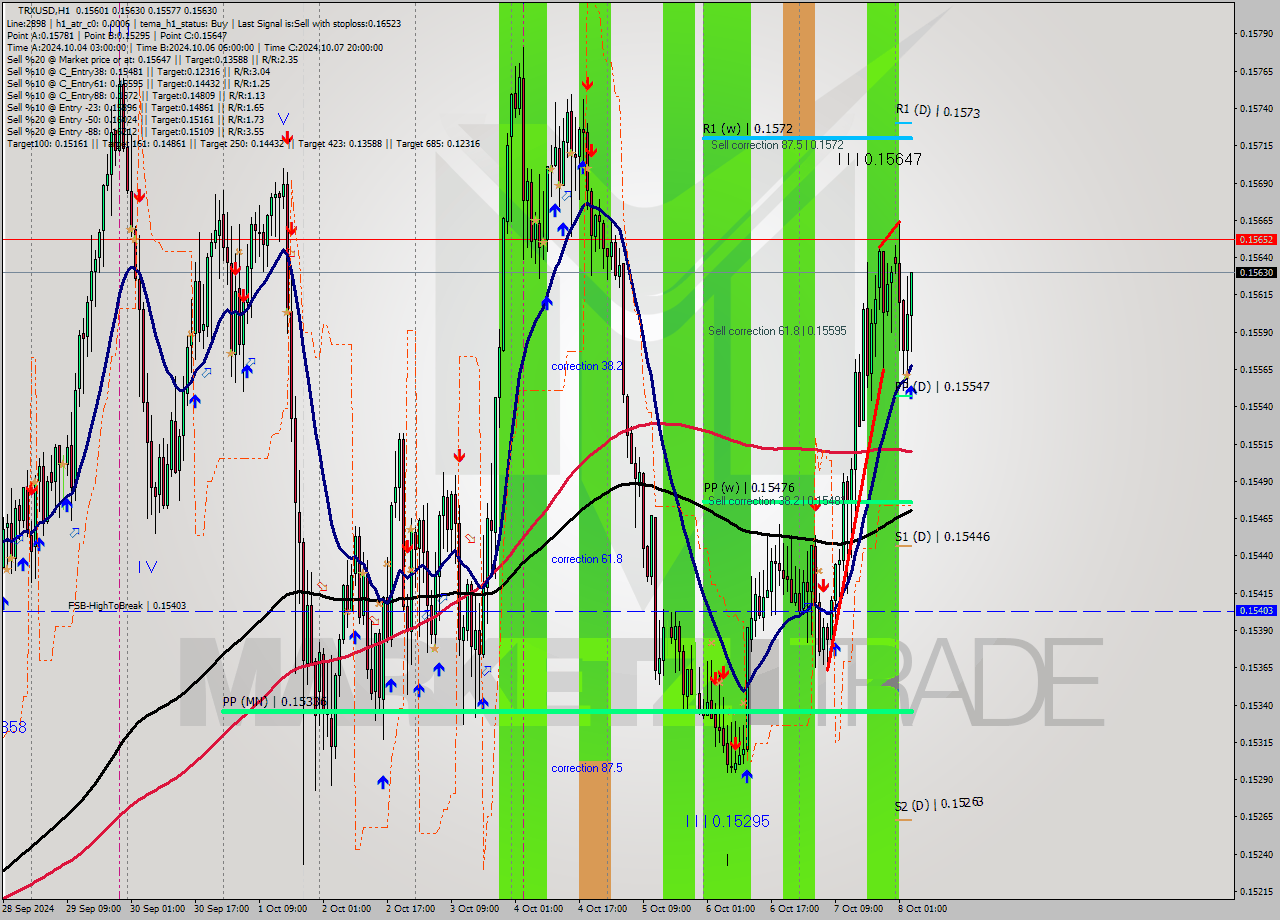Click the '6 Oct 17:00' time label
The image size is (1280, 920).
coord(795,909)
